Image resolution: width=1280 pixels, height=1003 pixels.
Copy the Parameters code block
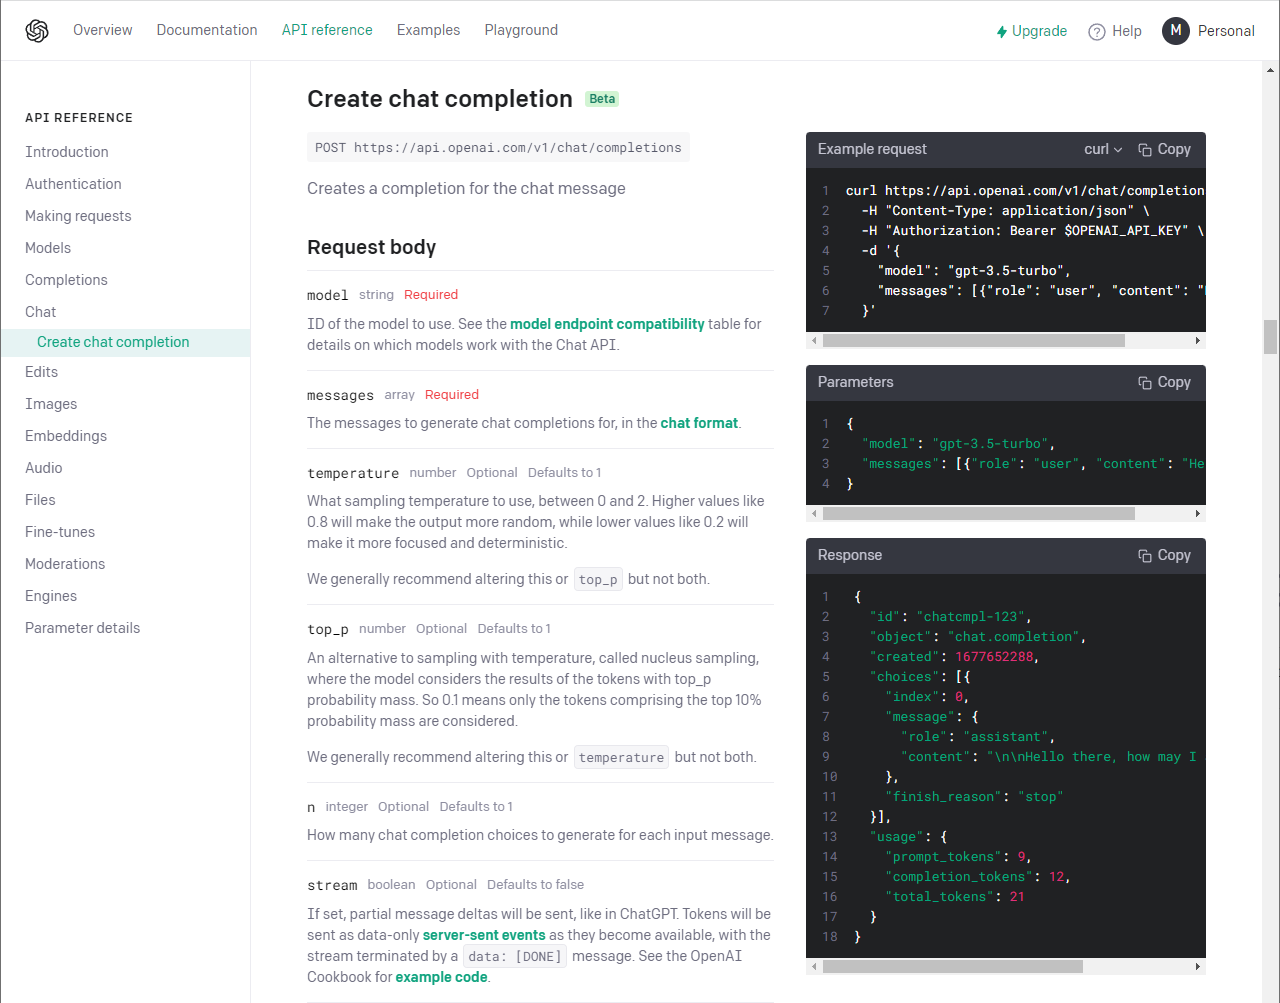(x=1164, y=382)
